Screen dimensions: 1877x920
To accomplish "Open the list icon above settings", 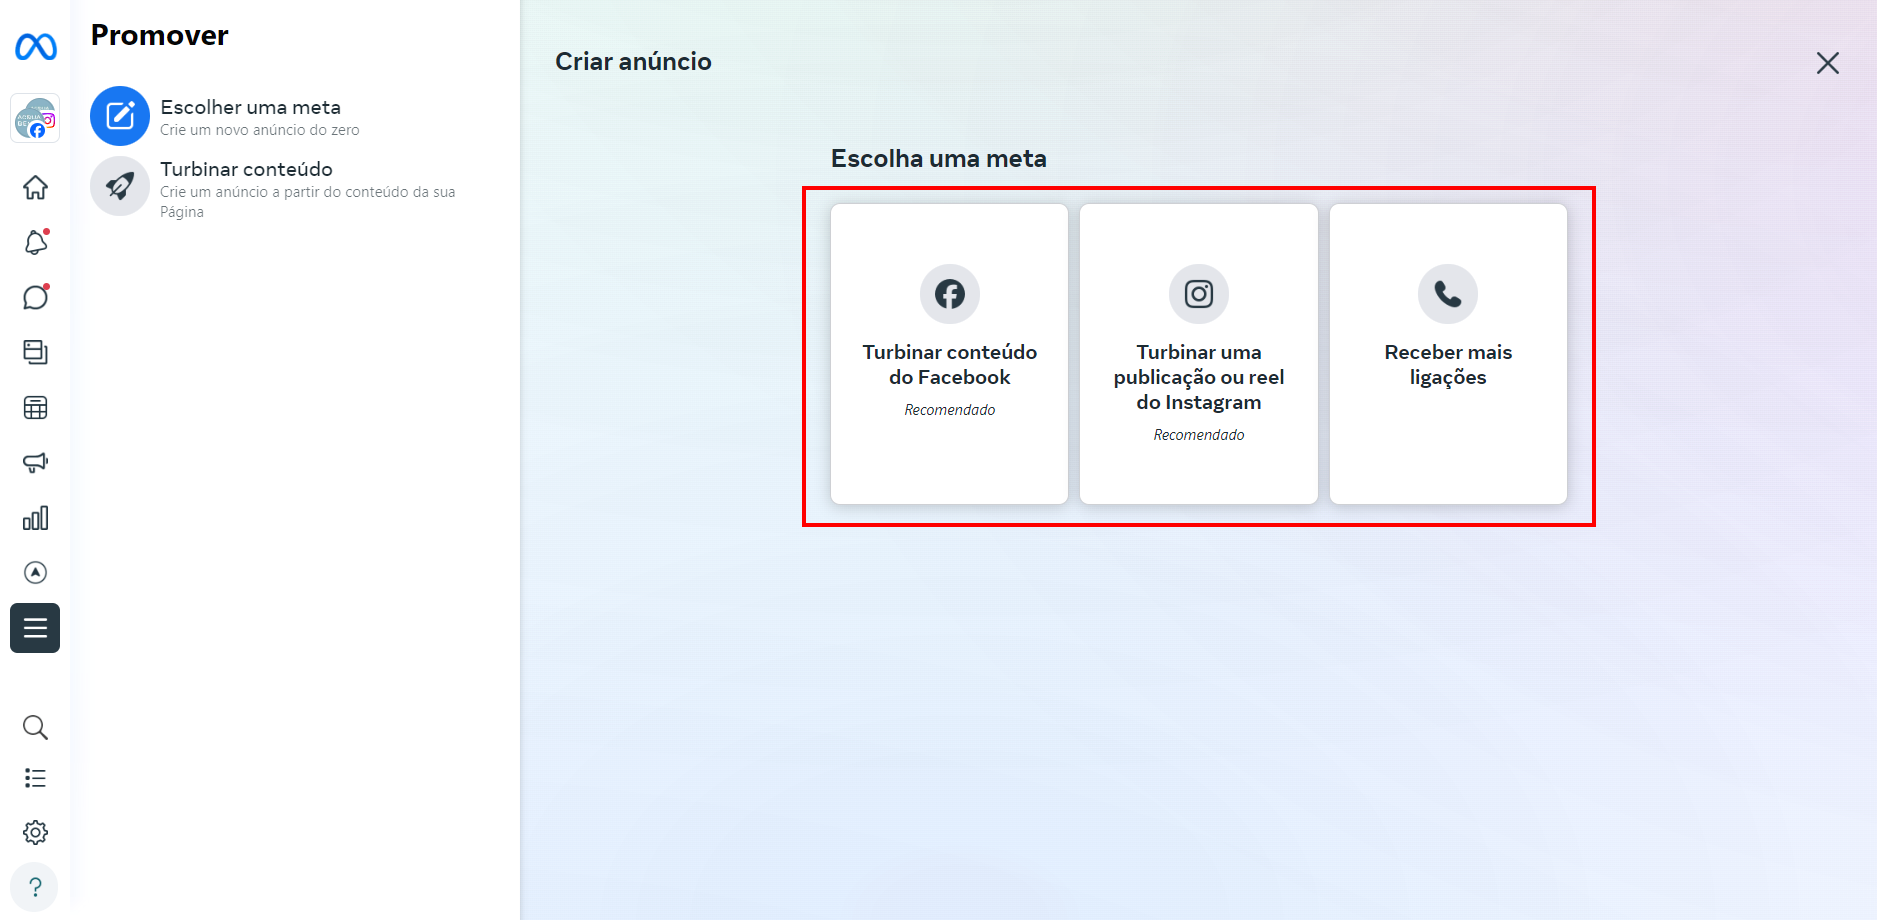I will (x=35, y=778).
